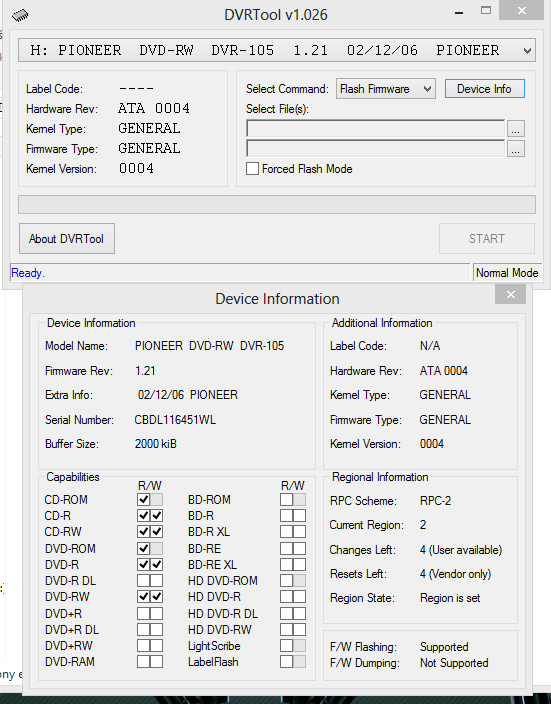Screen dimensions: 551x704
Task: Click the Label Code N/A value
Action: [430, 346]
